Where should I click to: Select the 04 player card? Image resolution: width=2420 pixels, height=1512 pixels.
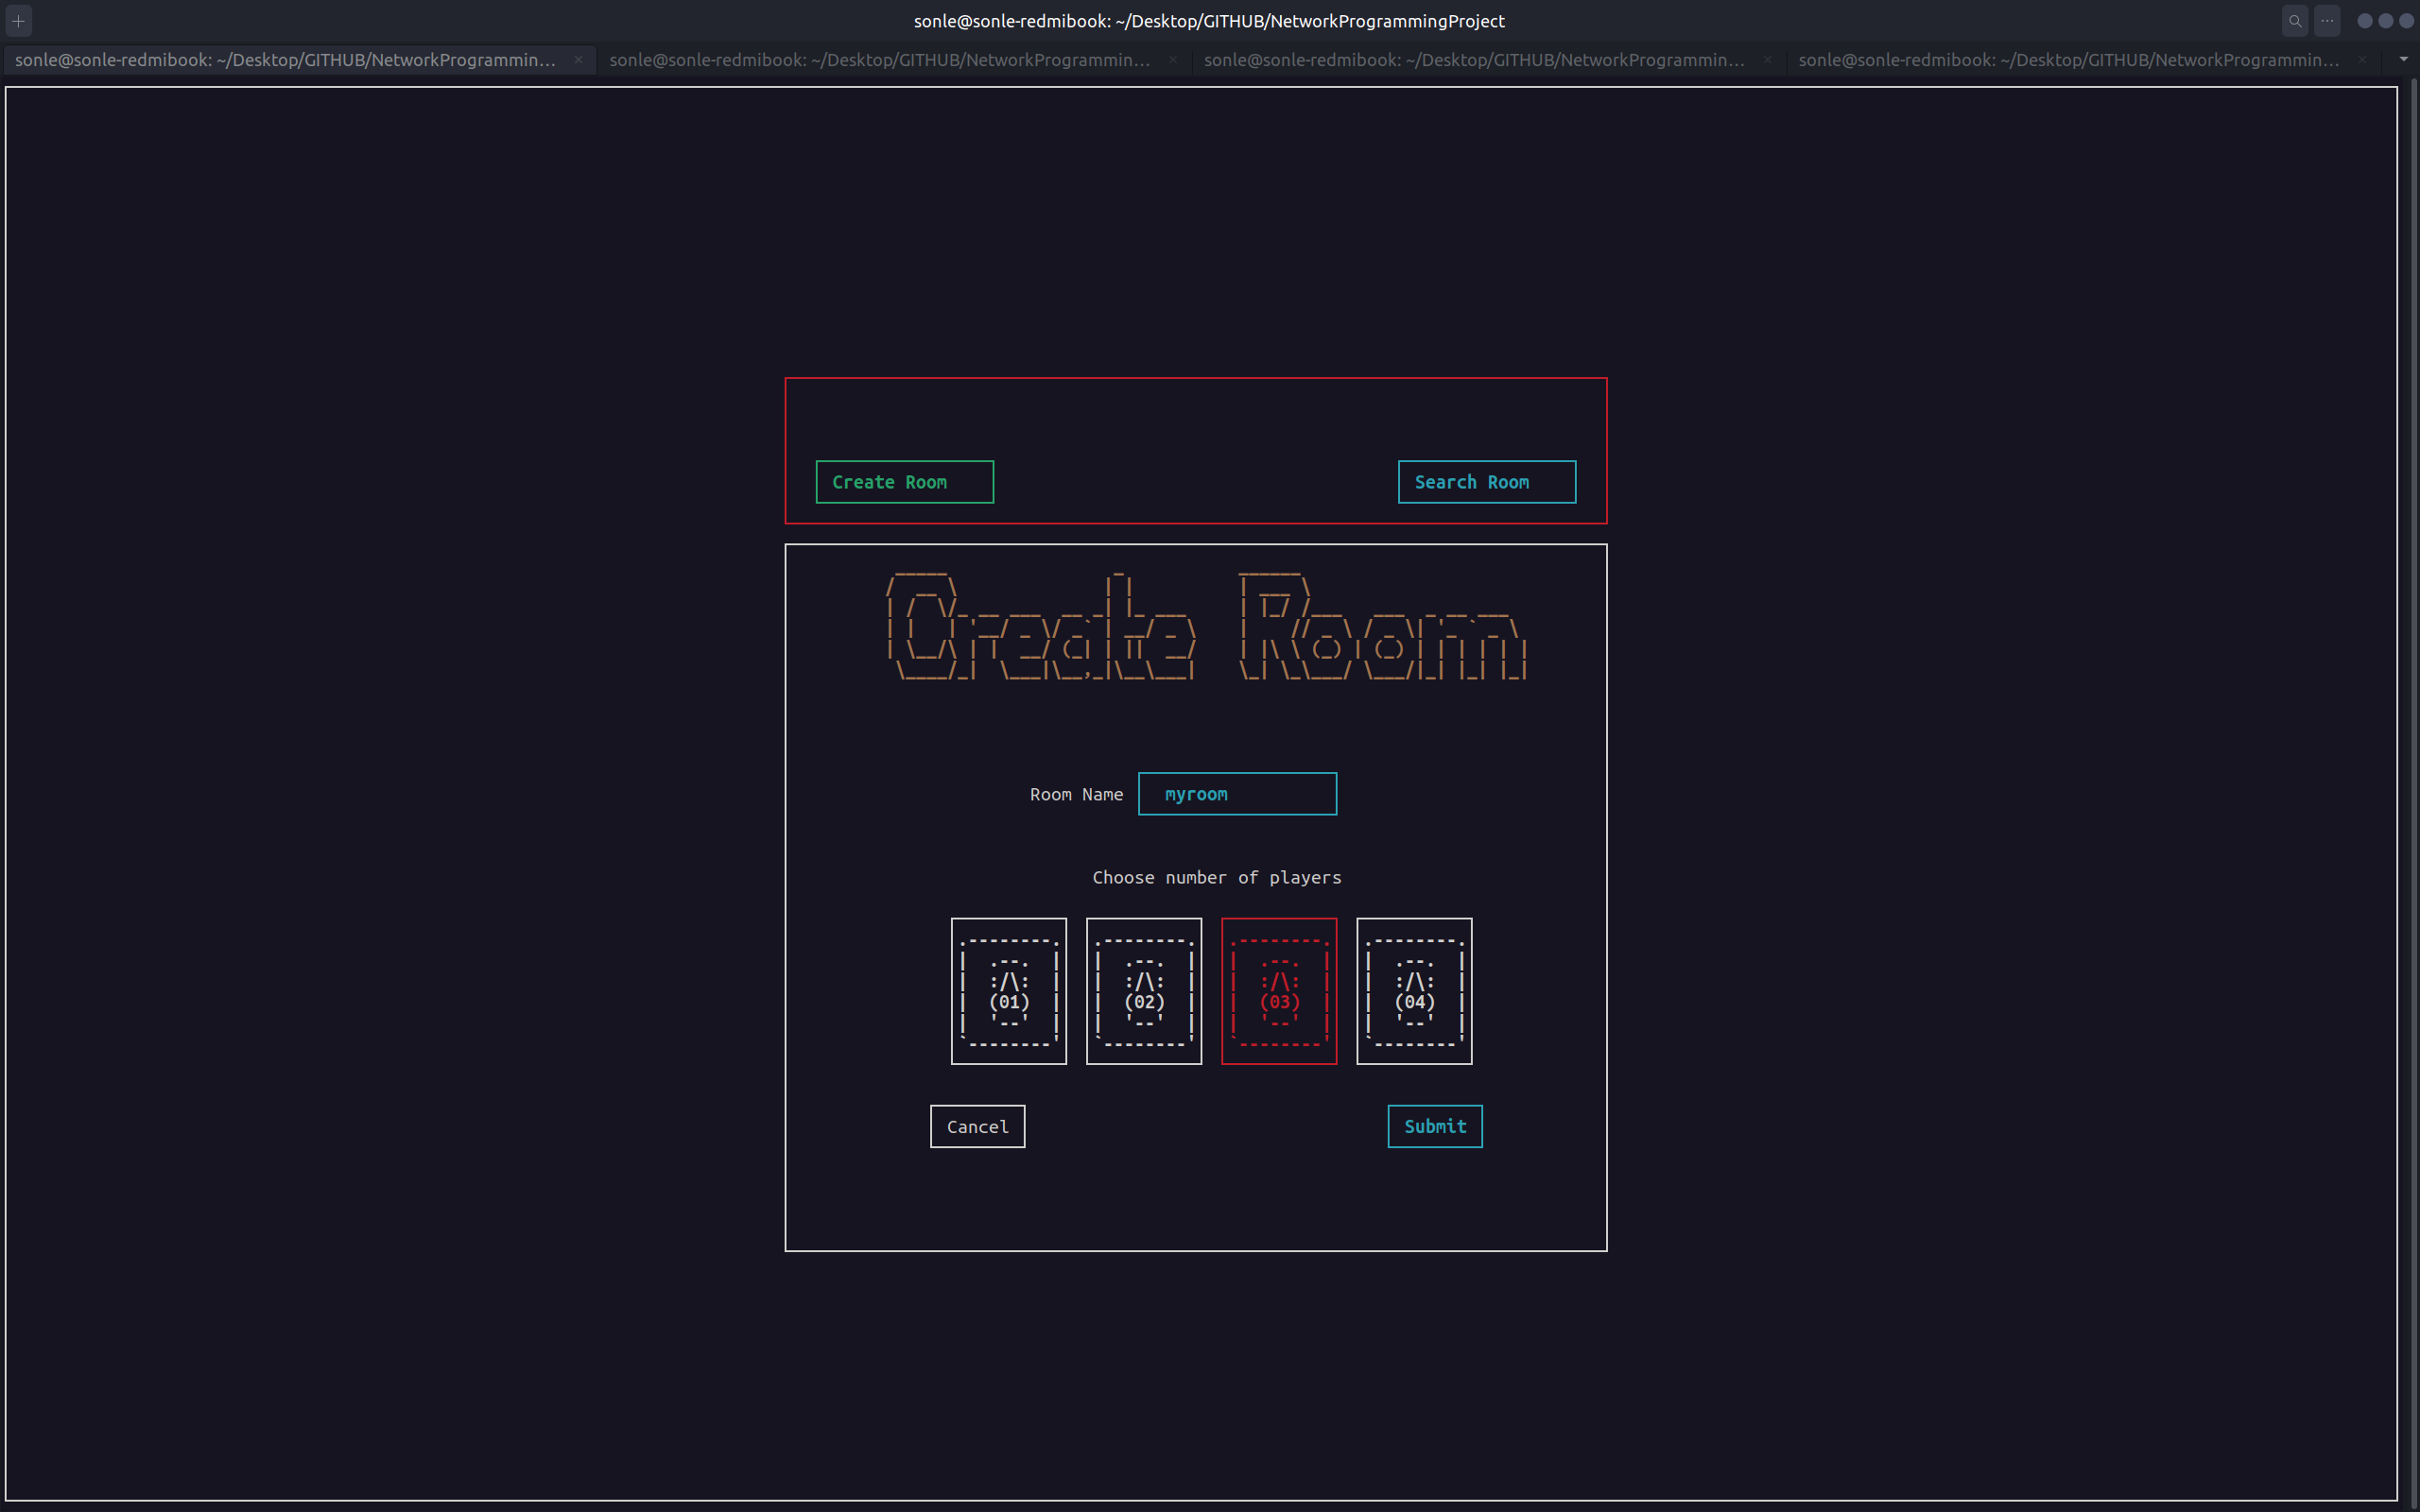1413,991
